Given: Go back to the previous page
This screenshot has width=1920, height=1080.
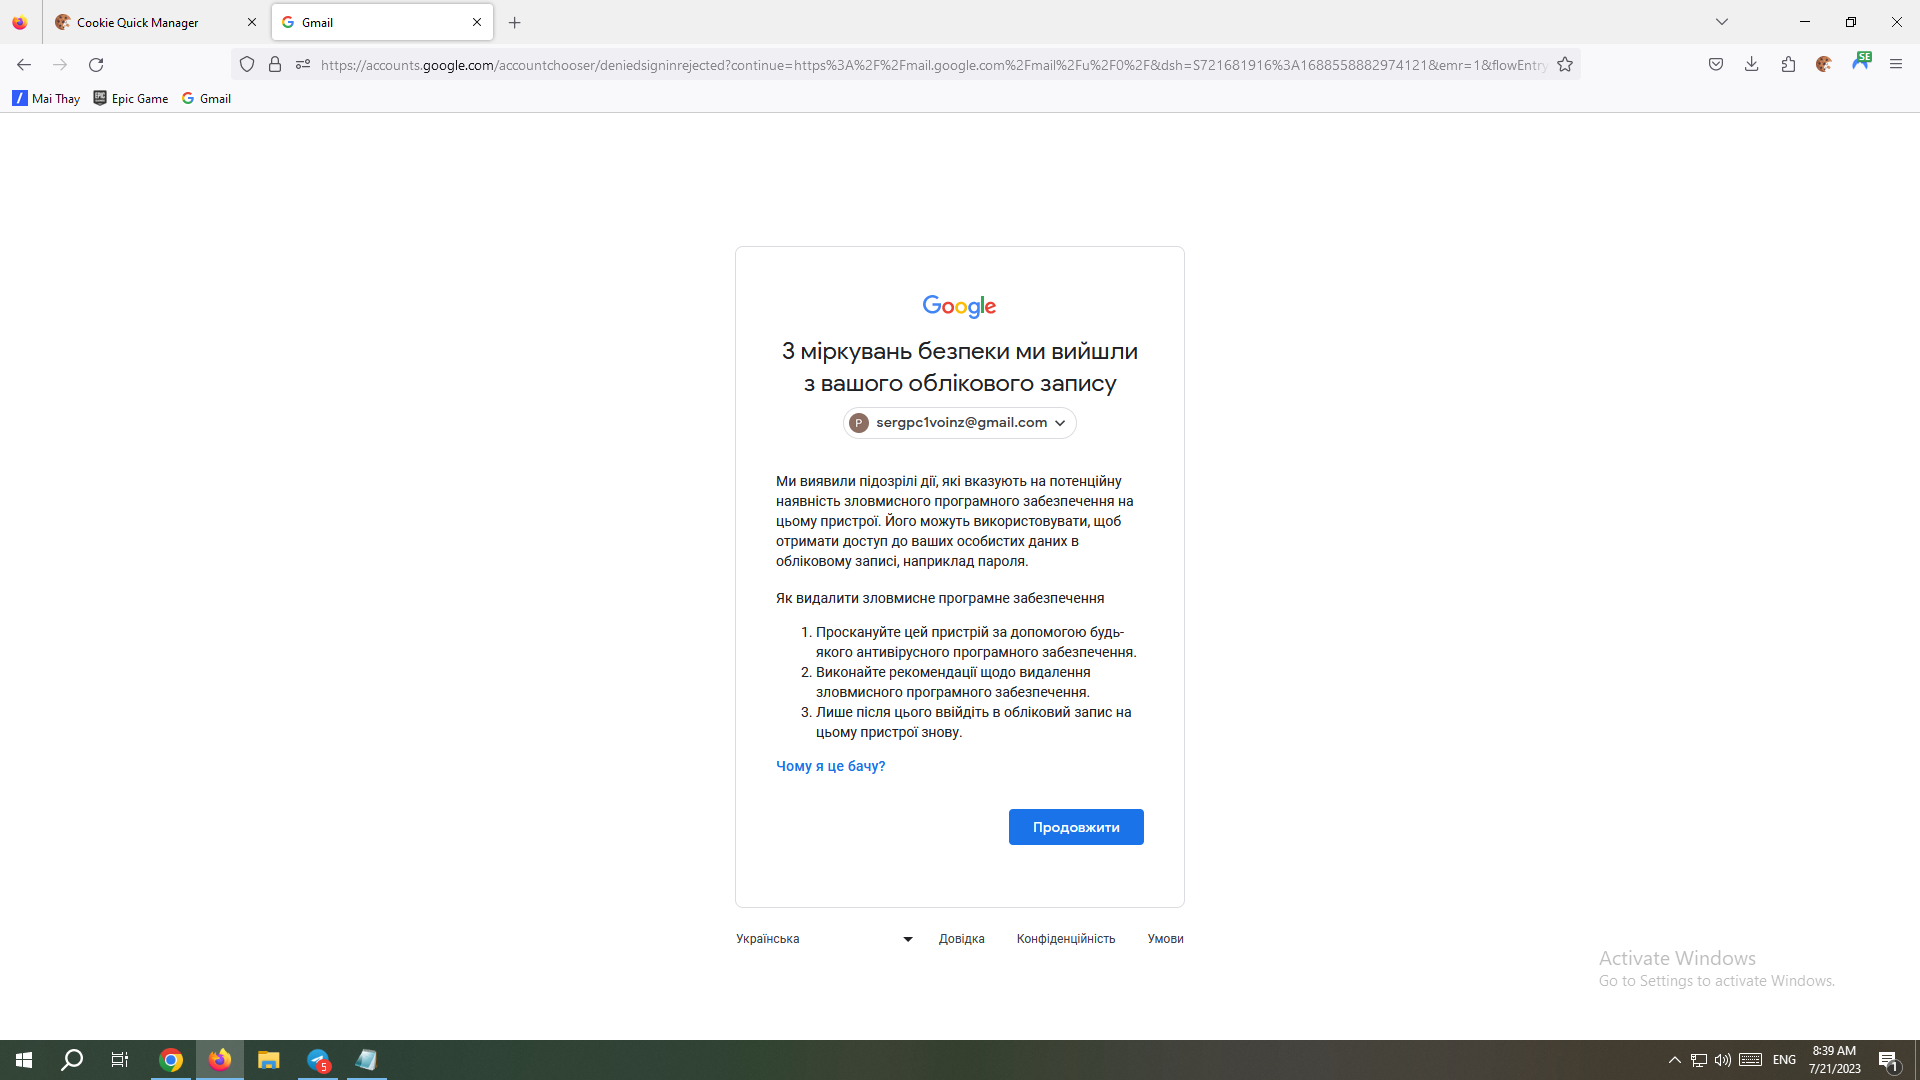Looking at the screenshot, I should pyautogui.click(x=24, y=65).
